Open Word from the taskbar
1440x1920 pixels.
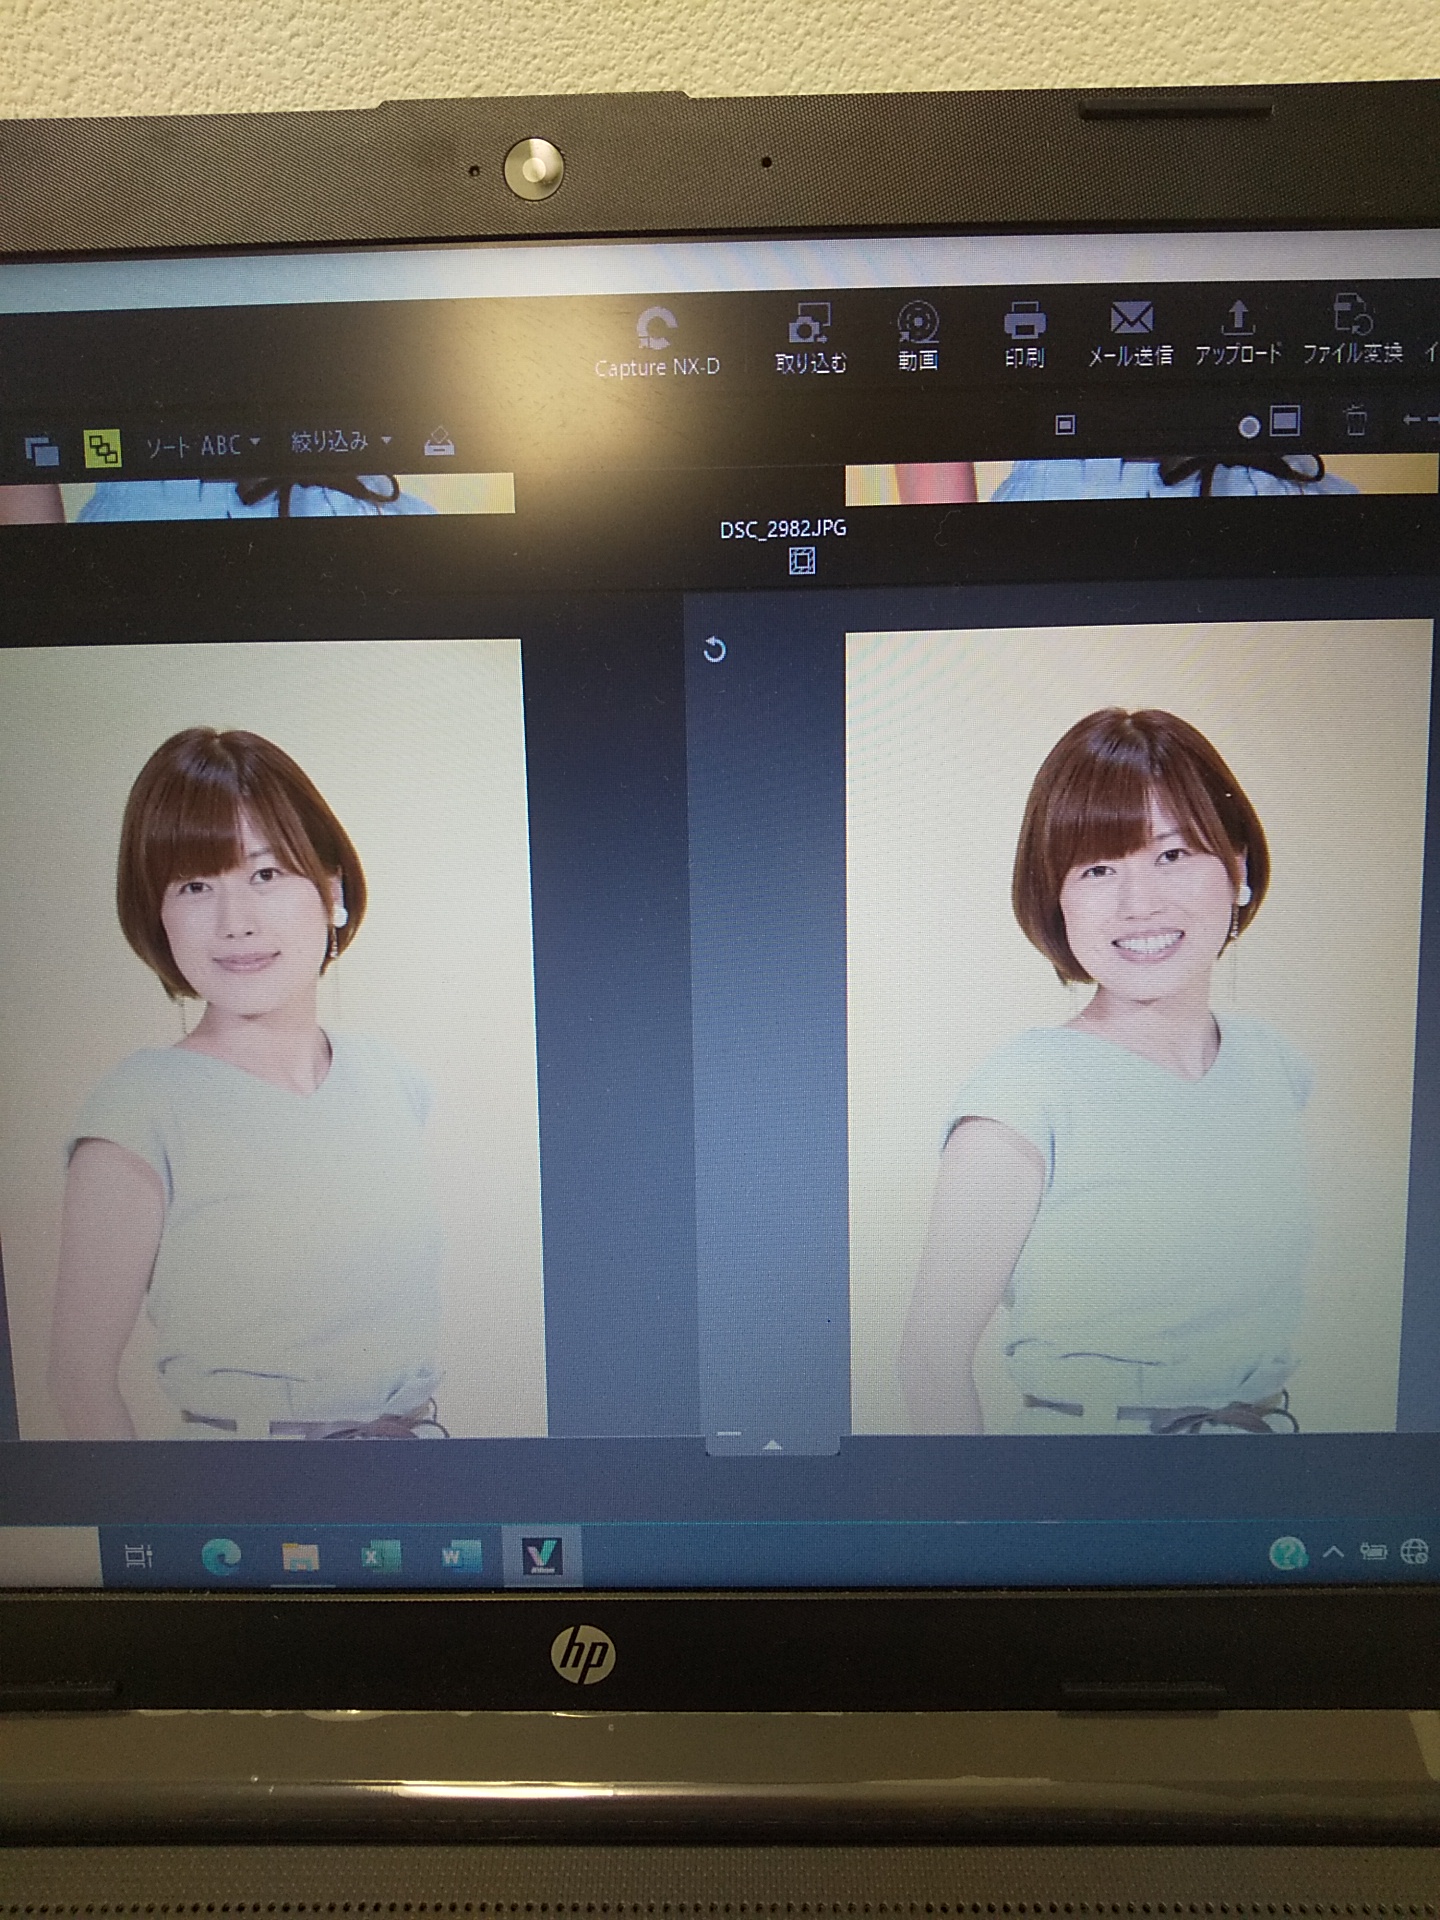(460, 1556)
